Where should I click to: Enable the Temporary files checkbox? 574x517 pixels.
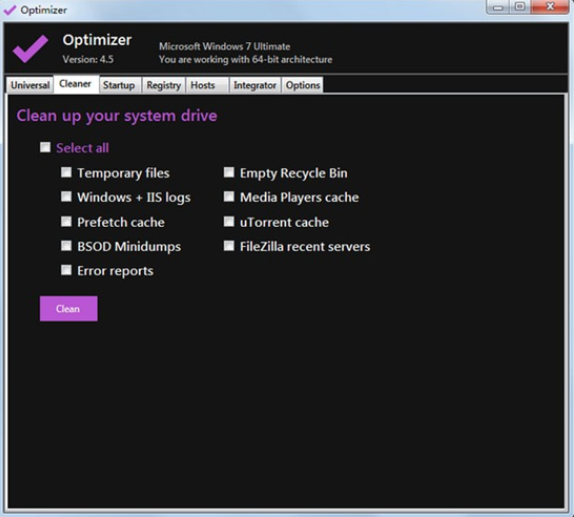(x=66, y=172)
